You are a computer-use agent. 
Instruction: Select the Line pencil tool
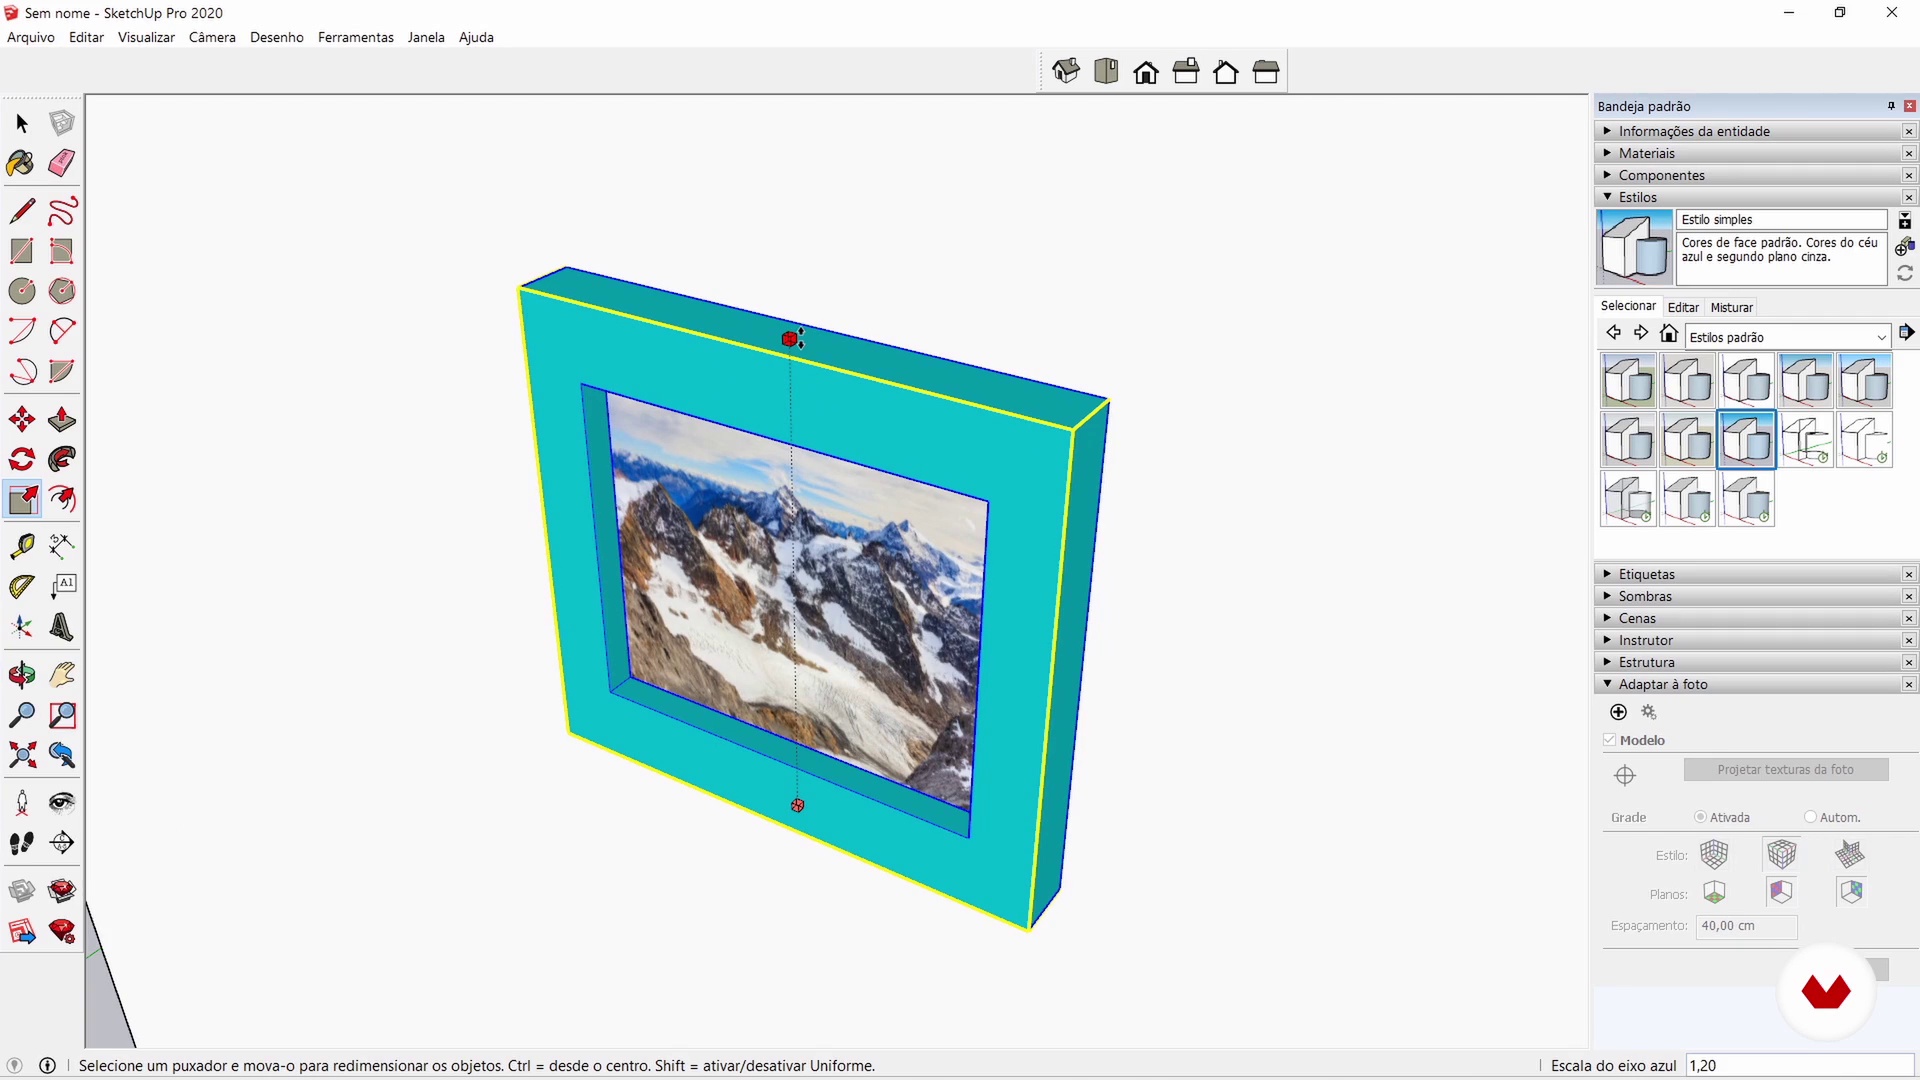tap(22, 211)
